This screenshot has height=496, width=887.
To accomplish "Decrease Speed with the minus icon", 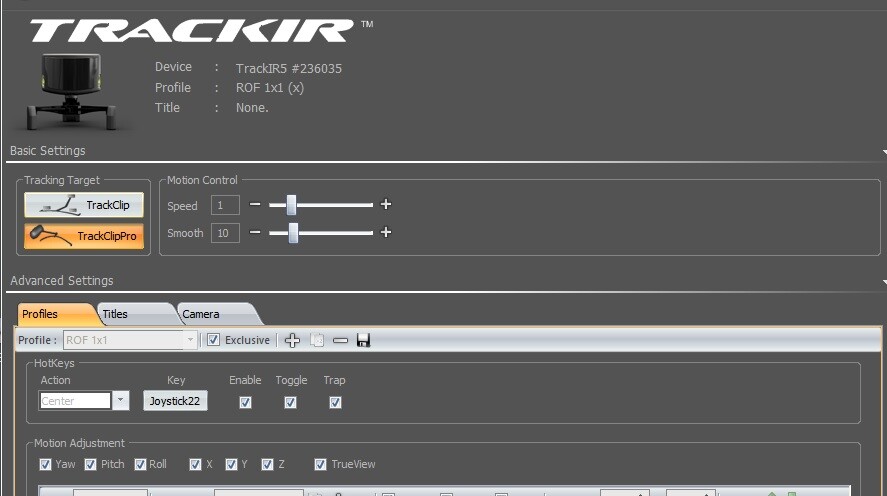I will 255,204.
